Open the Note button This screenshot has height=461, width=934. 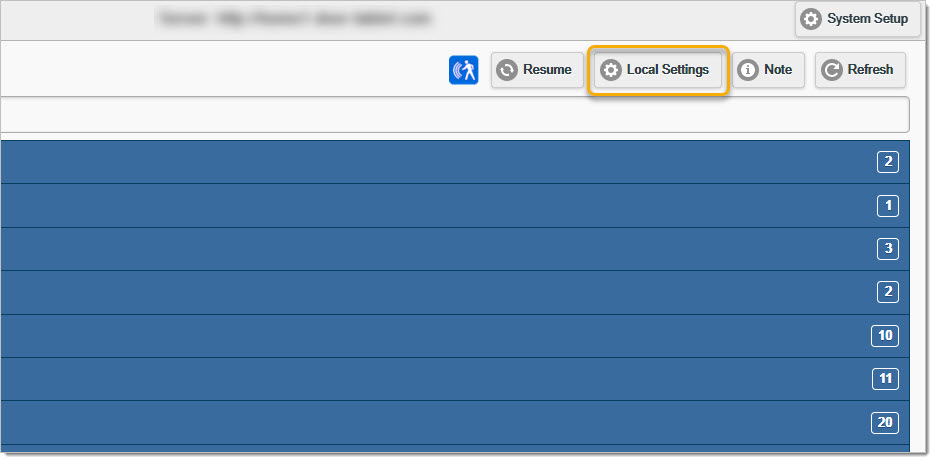click(768, 70)
